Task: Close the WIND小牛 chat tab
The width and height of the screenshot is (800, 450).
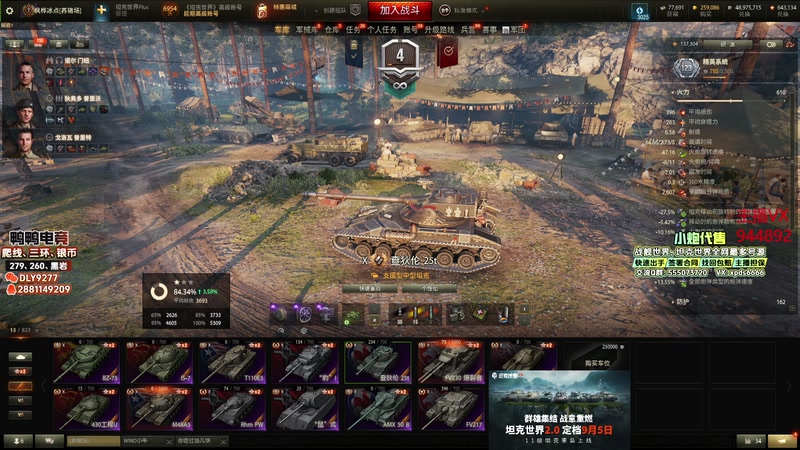Action: click(169, 441)
